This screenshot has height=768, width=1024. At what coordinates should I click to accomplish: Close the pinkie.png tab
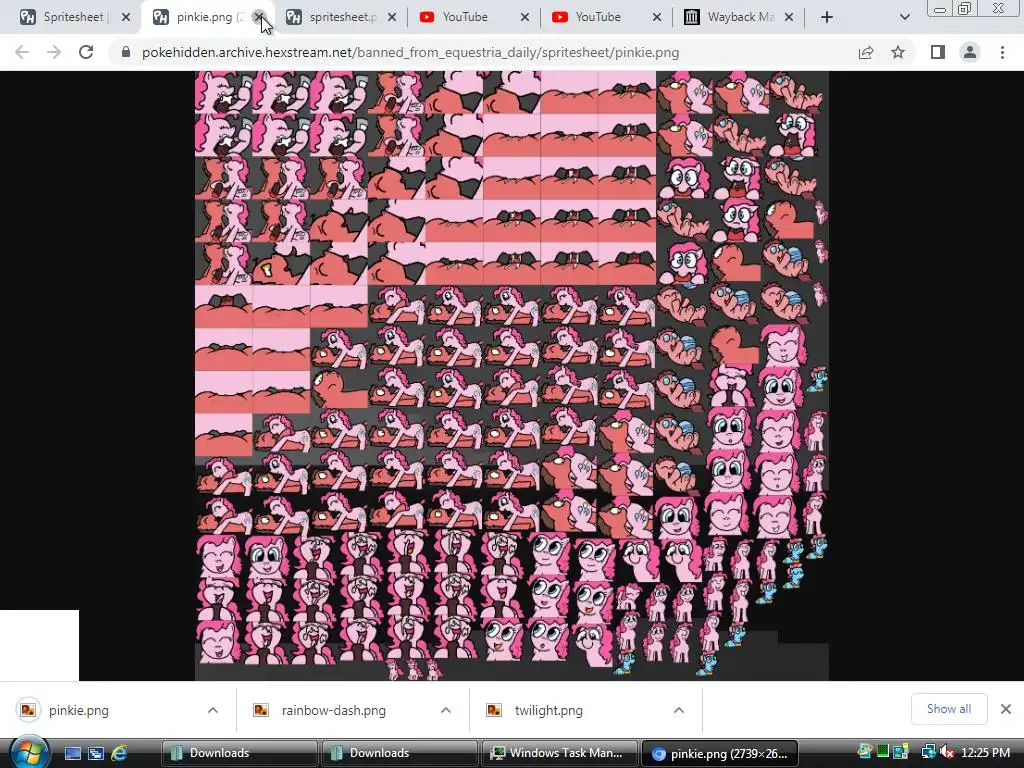pos(259,17)
